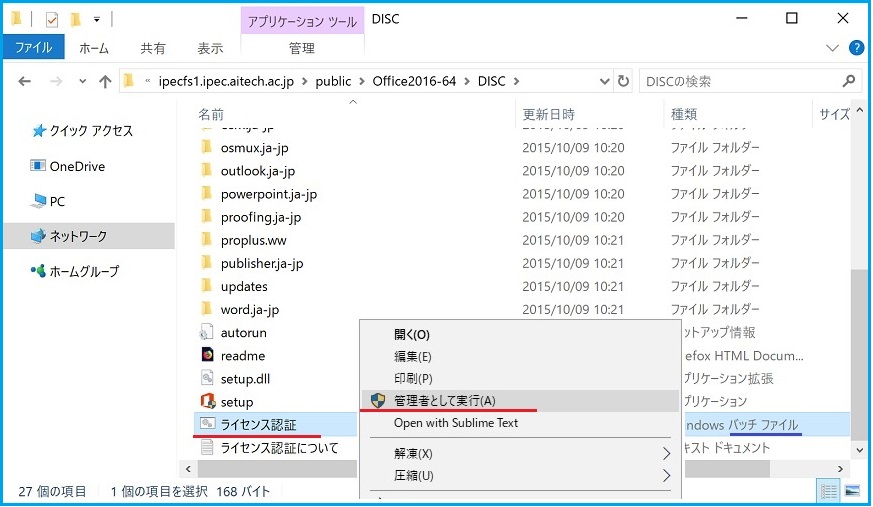Select the setup.dll file icon
Image resolution: width=873 pixels, height=507 pixels.
(207, 378)
